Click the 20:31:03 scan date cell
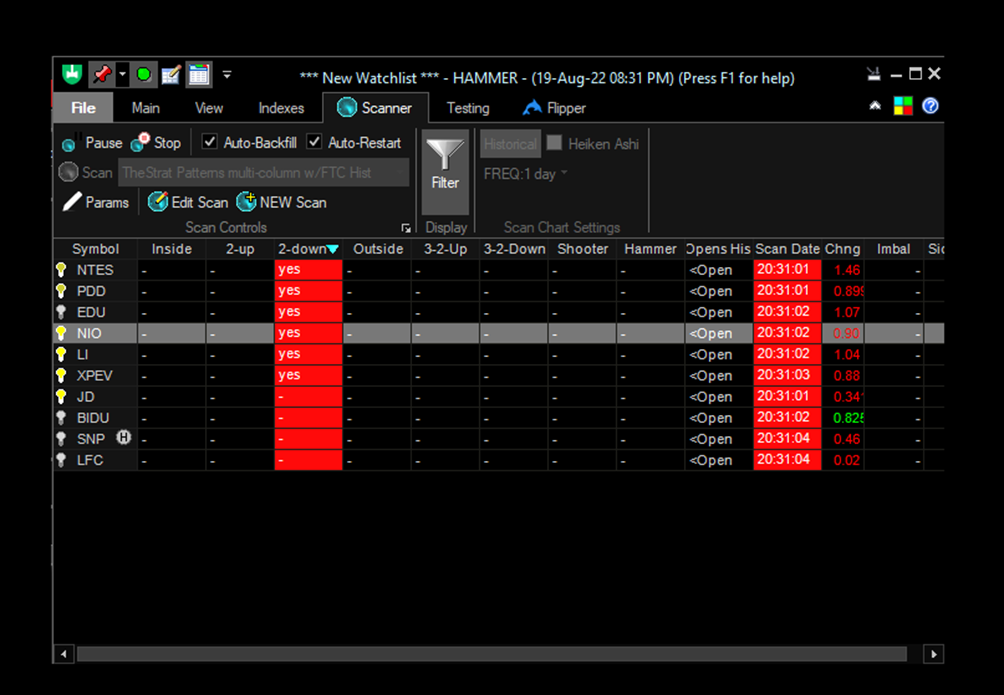Viewport: 1004px width, 695px height. (x=787, y=375)
